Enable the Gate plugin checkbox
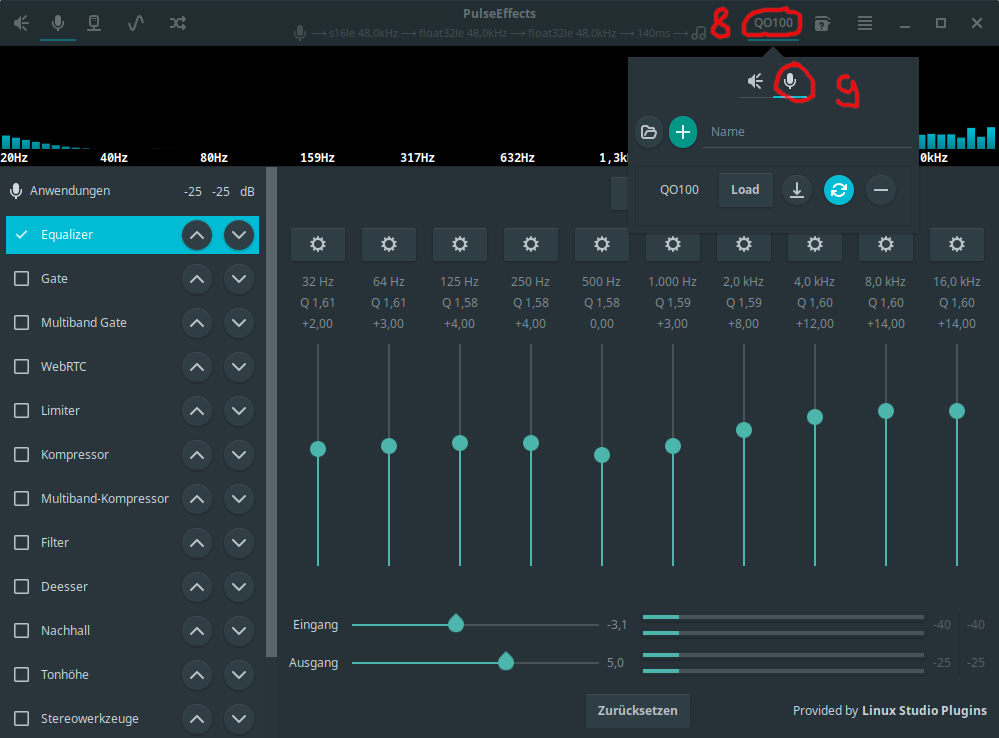This screenshot has width=999, height=738. click(21, 279)
